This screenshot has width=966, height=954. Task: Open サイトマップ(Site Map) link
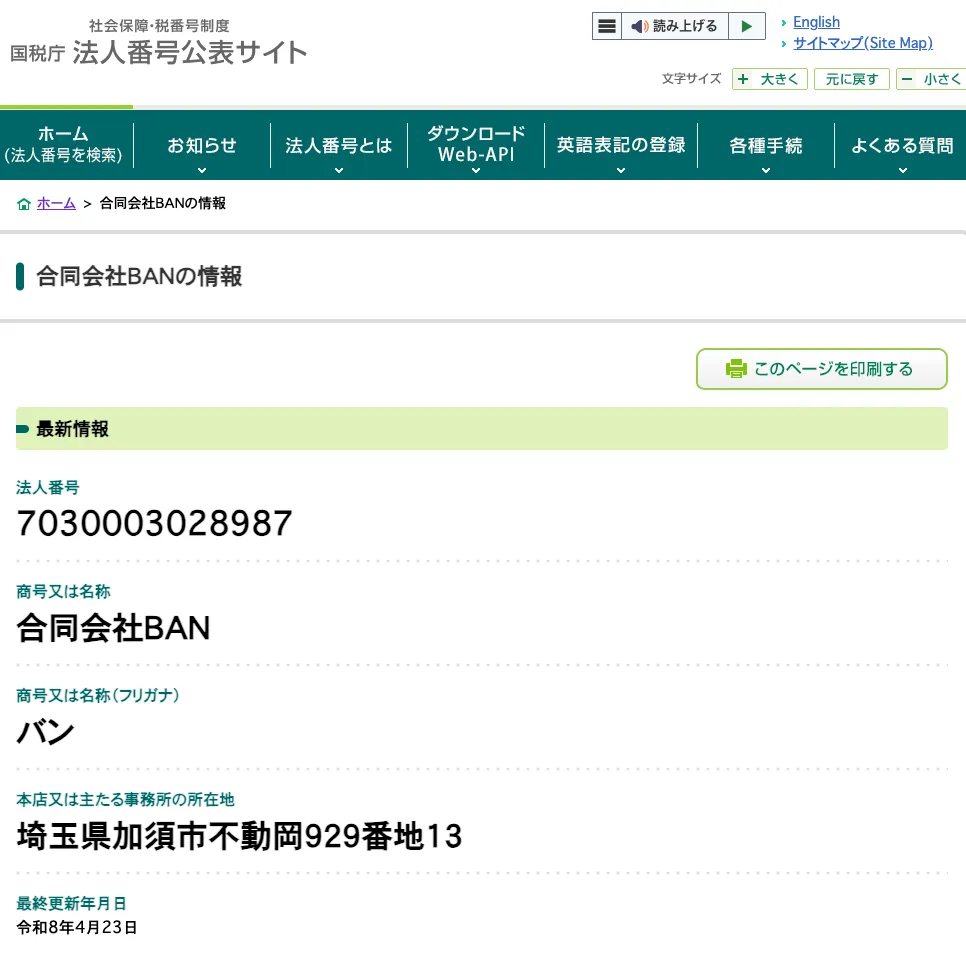862,43
